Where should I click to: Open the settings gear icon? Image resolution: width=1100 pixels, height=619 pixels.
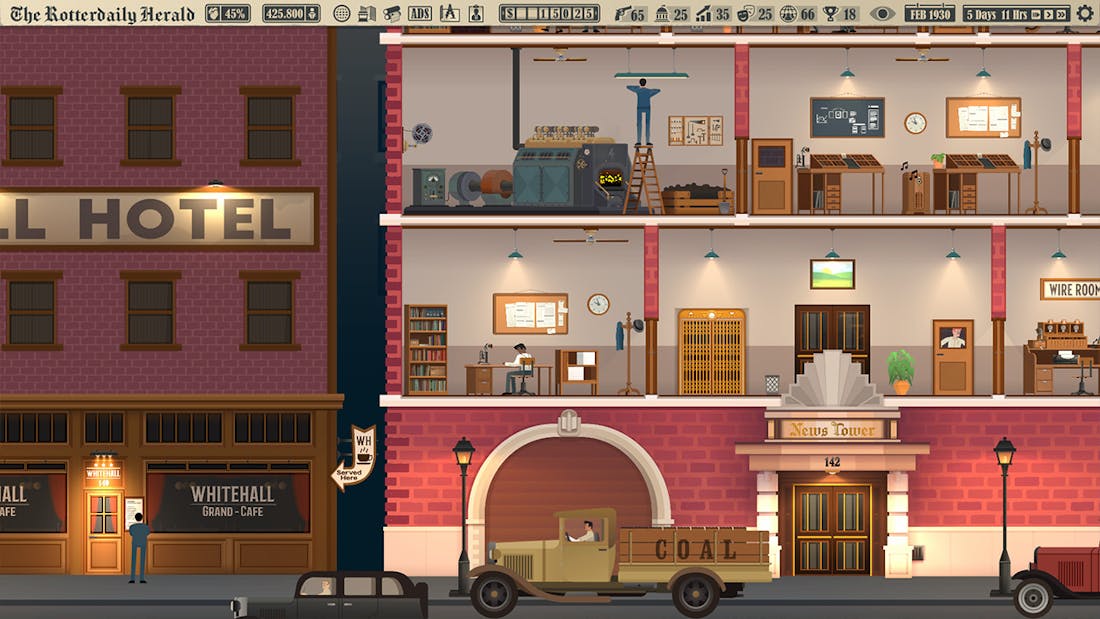1085,13
